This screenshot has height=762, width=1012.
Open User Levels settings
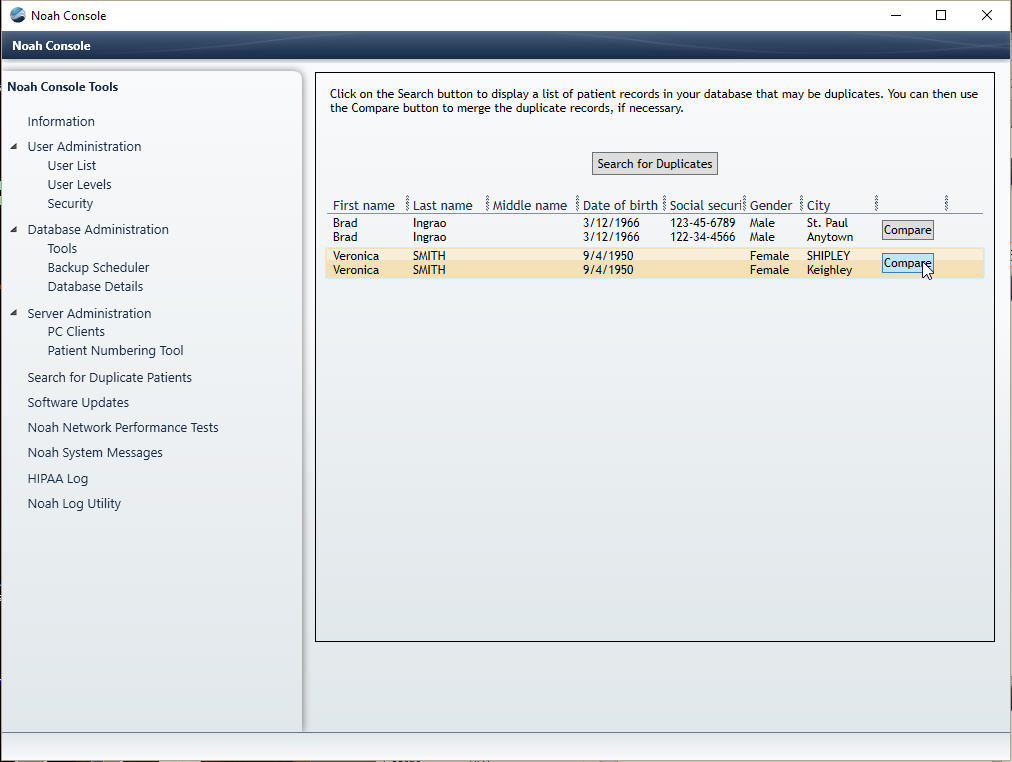79,185
